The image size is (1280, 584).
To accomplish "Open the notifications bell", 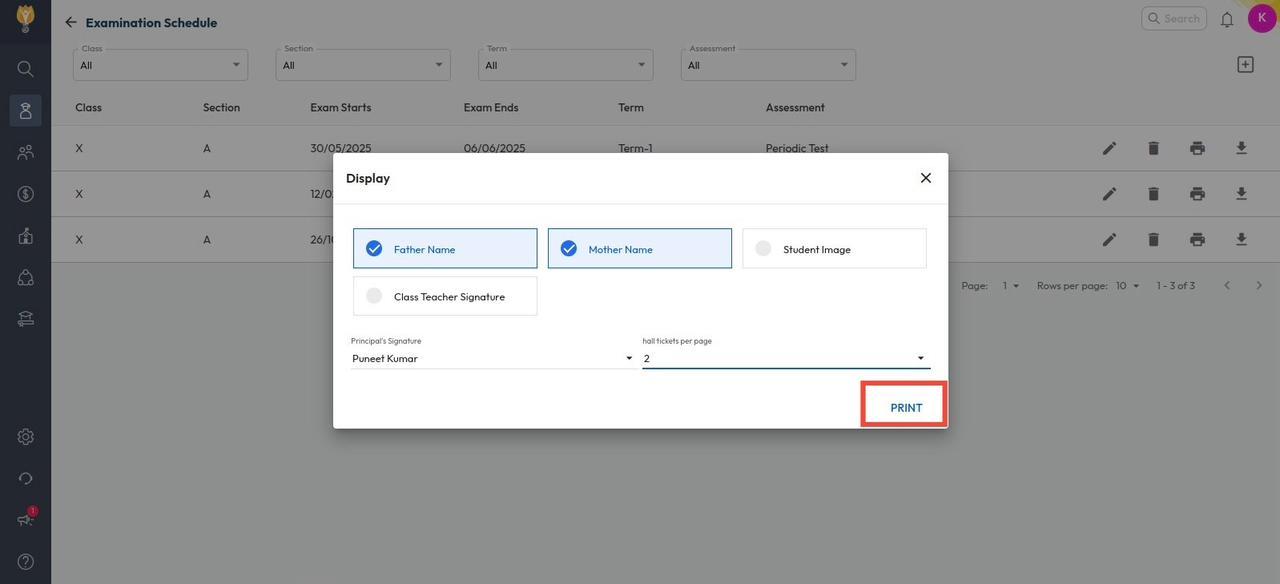I will 1227,19.
